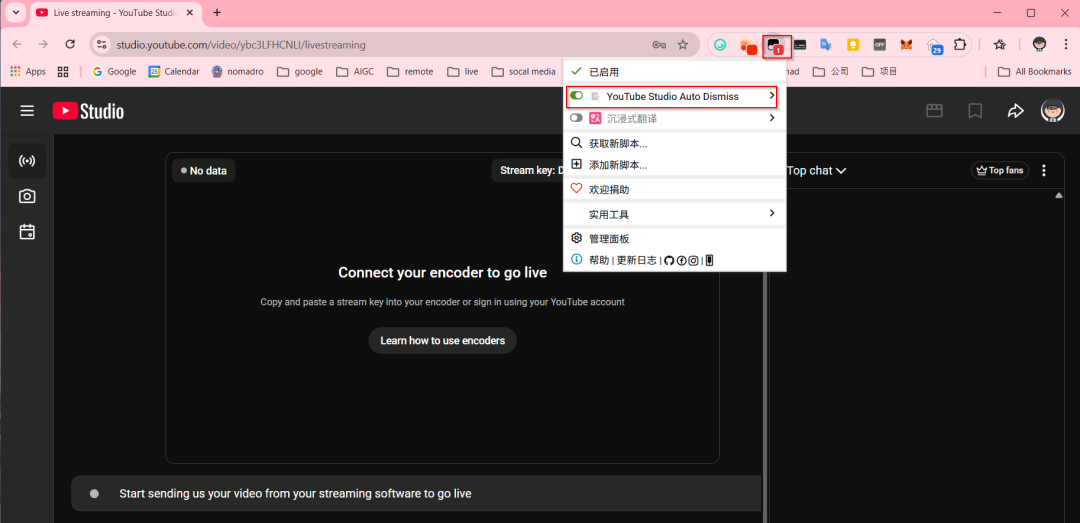Open the GitHub icon in Tampermonkey menu
1080x523 pixels.
point(669,260)
